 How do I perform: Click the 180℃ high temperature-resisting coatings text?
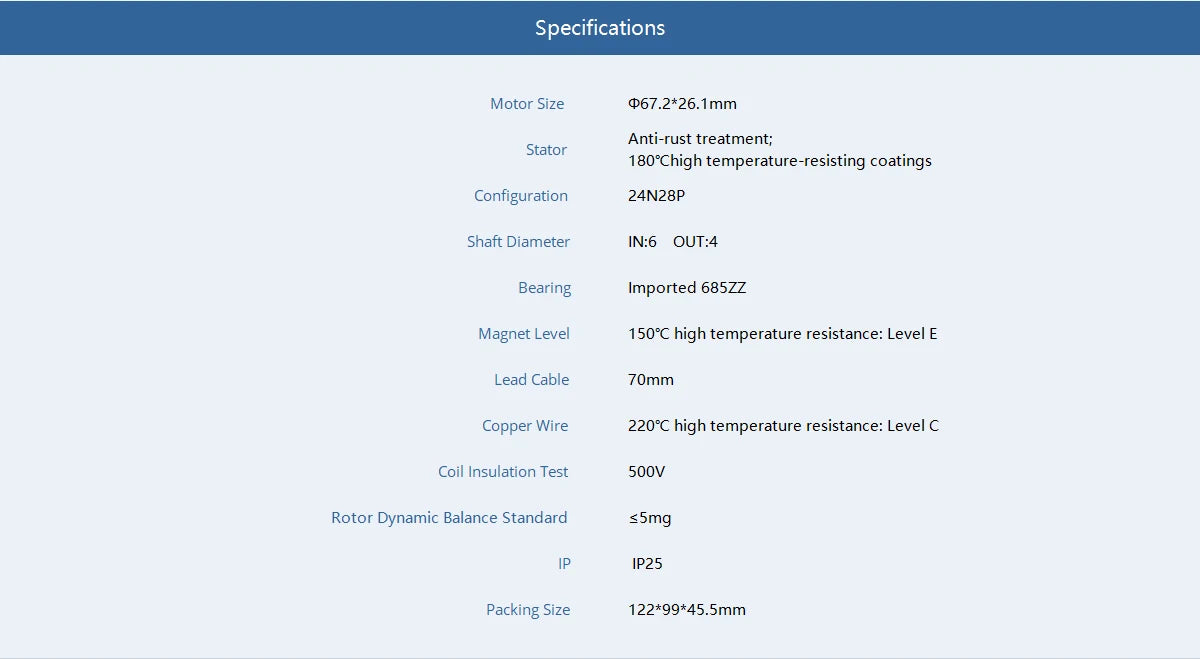pos(779,161)
